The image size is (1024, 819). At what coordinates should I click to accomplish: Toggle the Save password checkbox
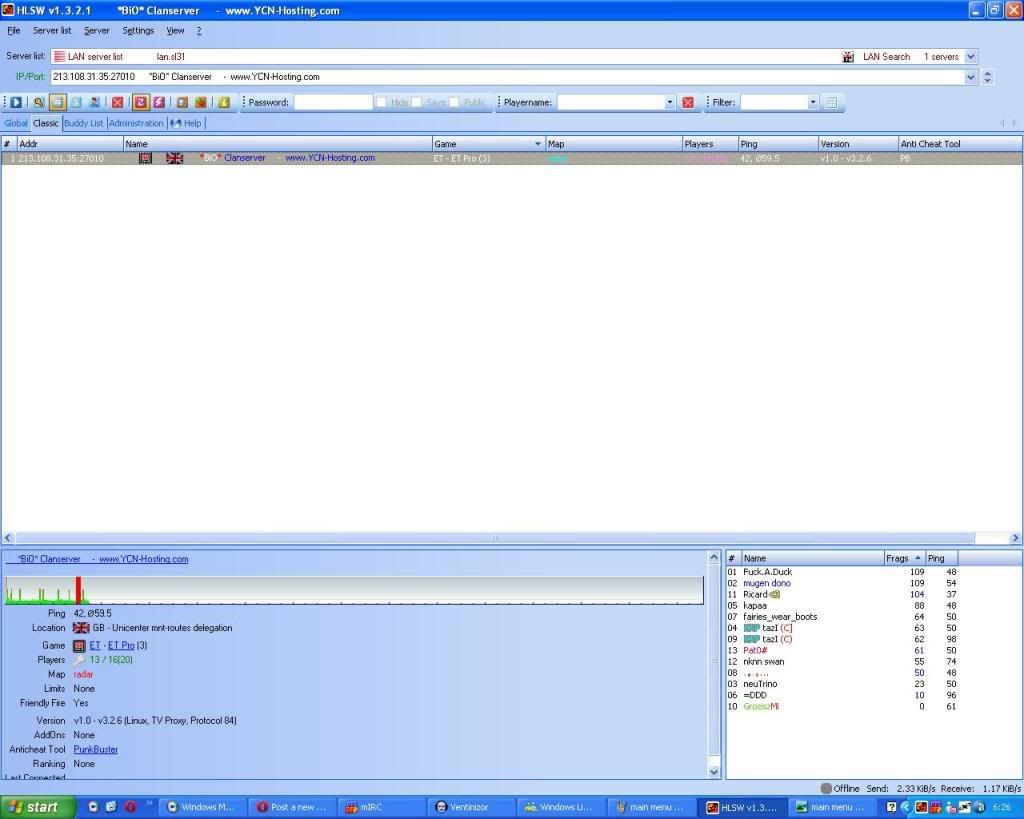(417, 102)
